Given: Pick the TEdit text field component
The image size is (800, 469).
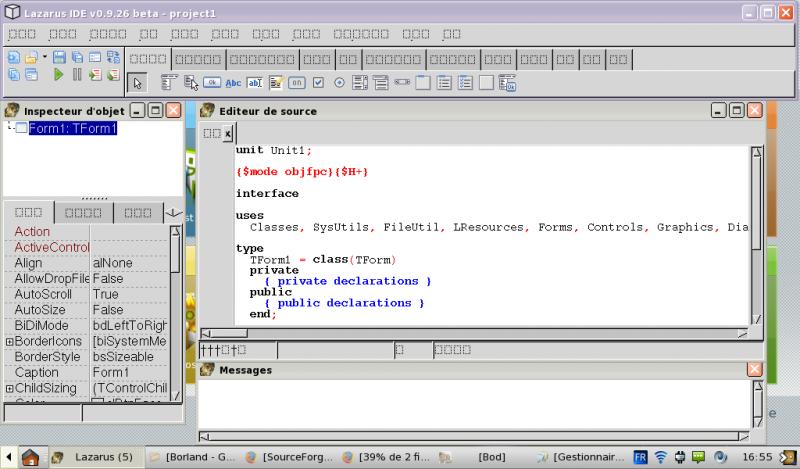Looking at the screenshot, I should [x=254, y=83].
